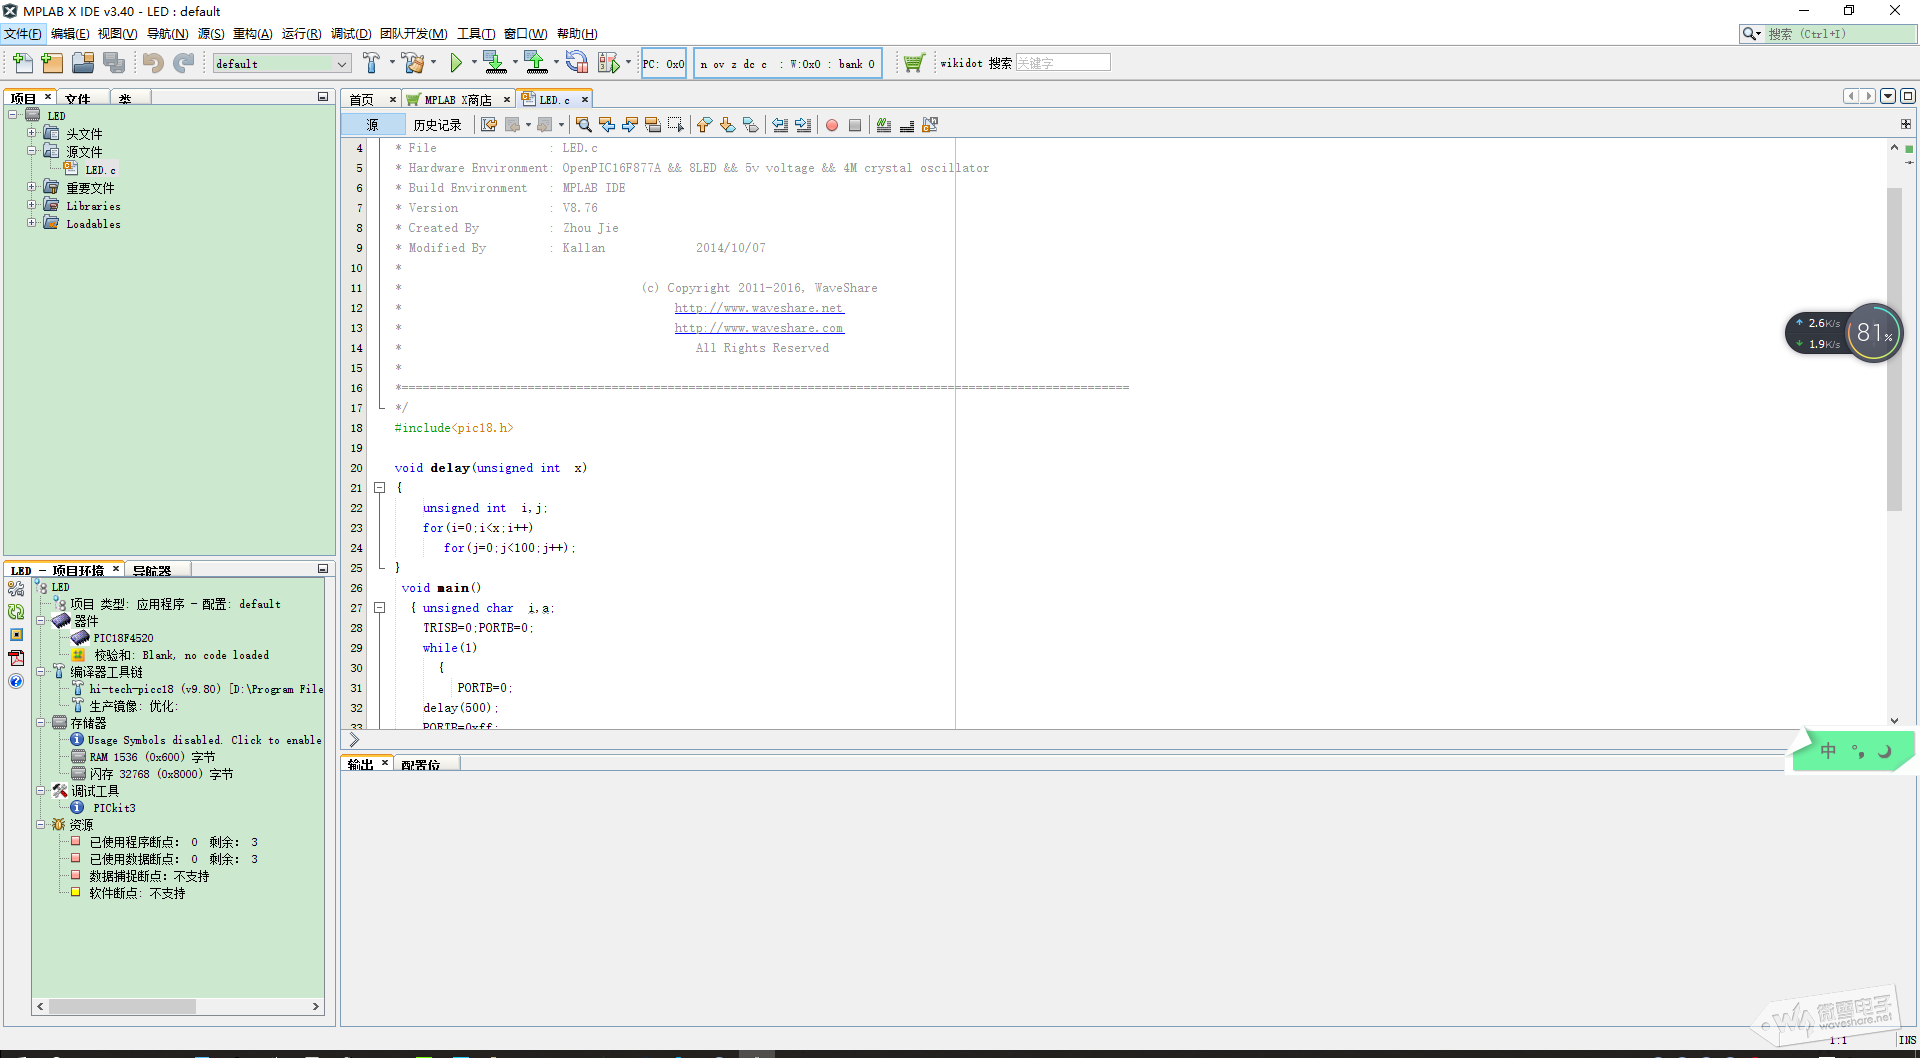Build project with the hammer icon
This screenshot has width=1920, height=1058.
(371, 63)
